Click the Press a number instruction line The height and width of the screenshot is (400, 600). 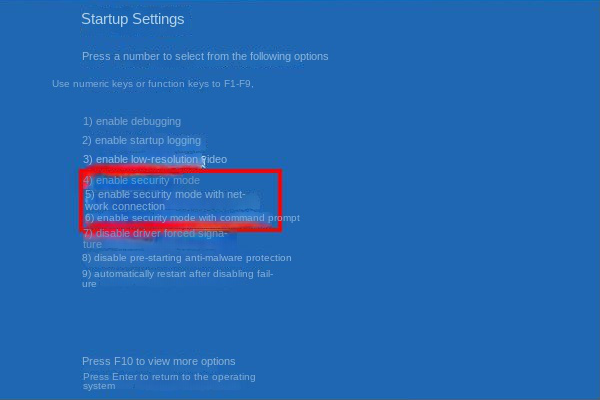(x=205, y=57)
